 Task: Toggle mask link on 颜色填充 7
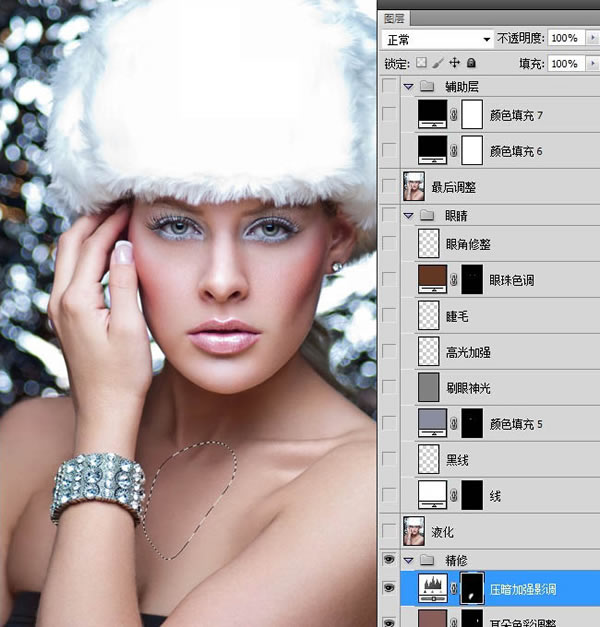(x=454, y=115)
